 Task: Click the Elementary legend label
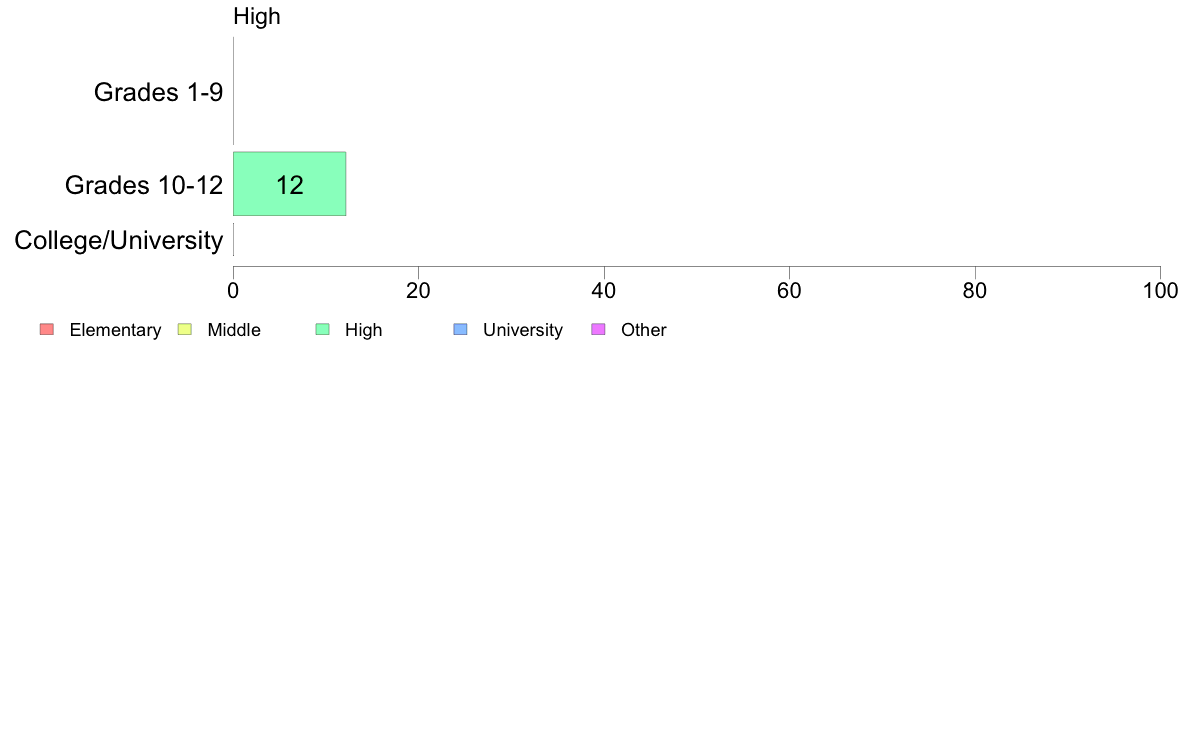[115, 330]
